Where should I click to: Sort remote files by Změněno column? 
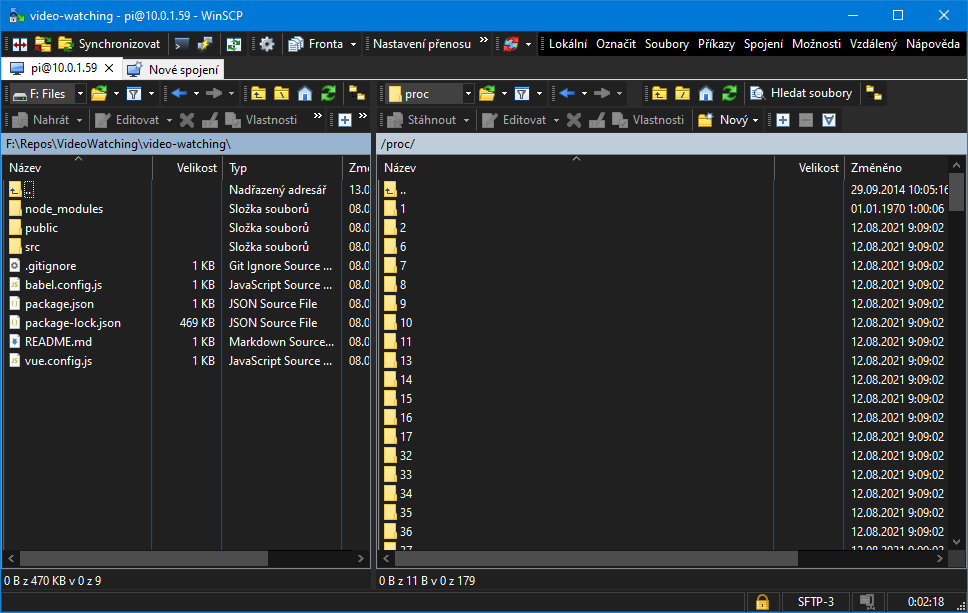tap(876, 168)
